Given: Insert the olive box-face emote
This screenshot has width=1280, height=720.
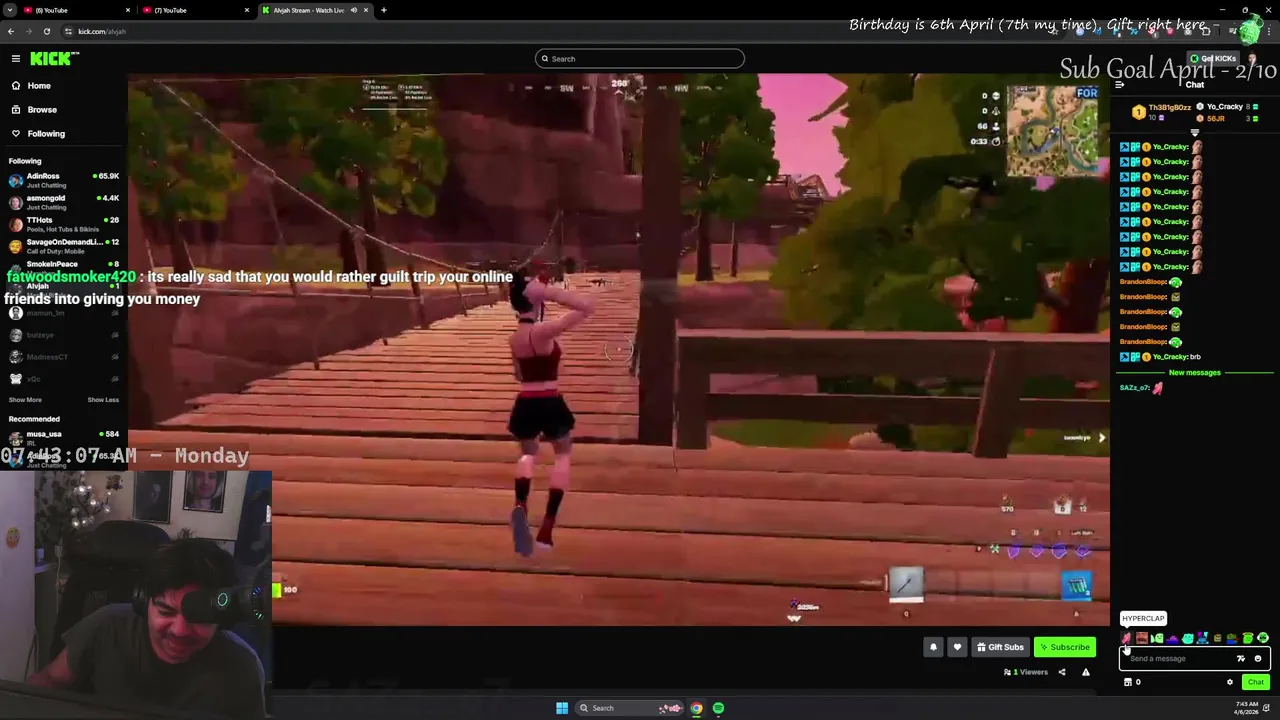Looking at the screenshot, I should [1217, 638].
